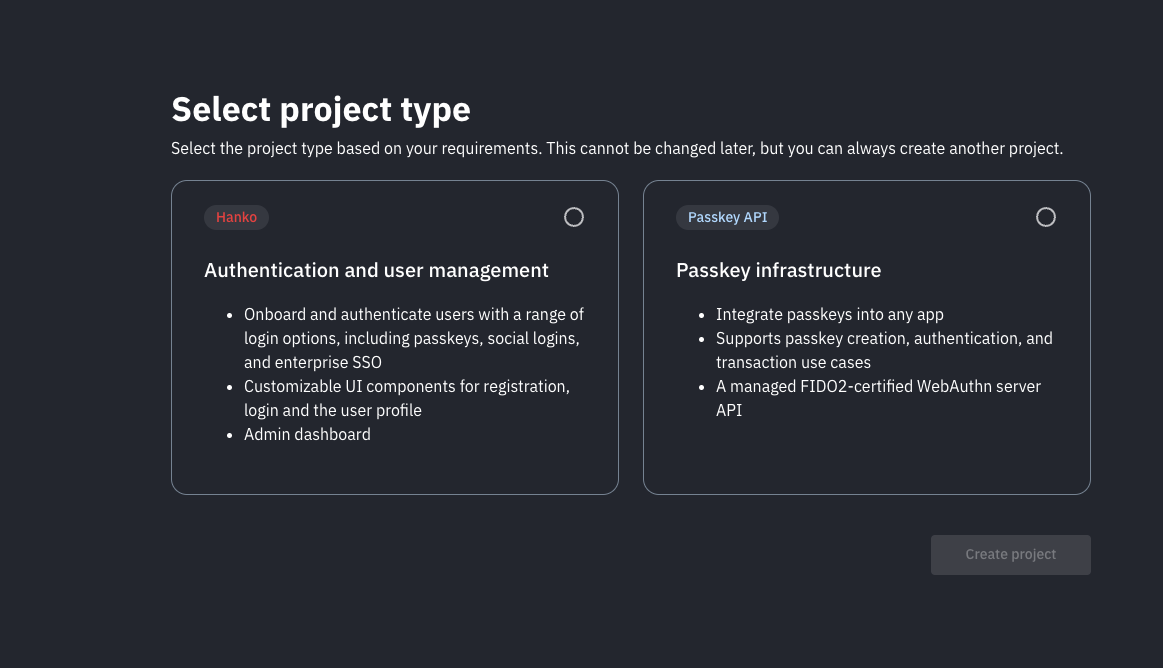
Task: Click the 'Supports passkey creation' bullet text
Action: pyautogui.click(x=884, y=350)
